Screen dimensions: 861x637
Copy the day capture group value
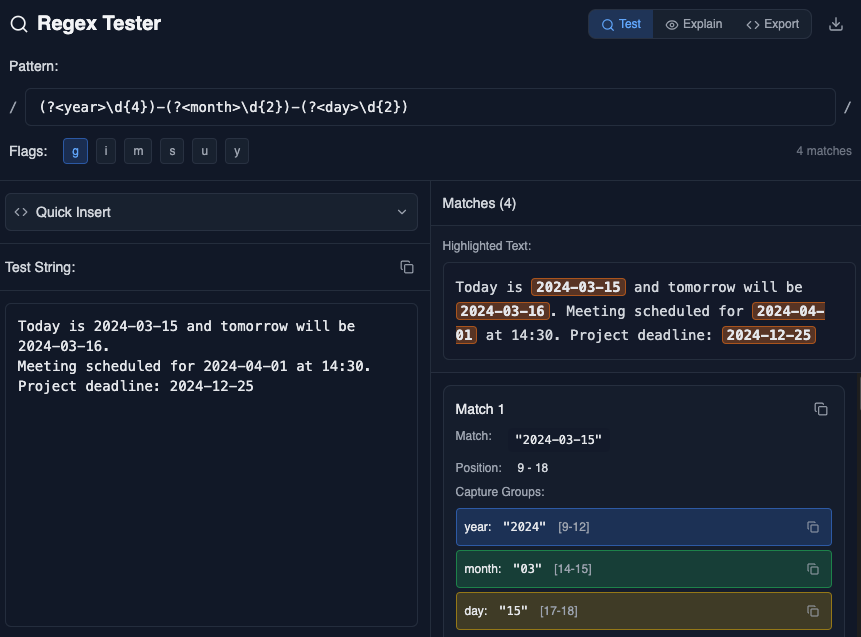(x=813, y=611)
